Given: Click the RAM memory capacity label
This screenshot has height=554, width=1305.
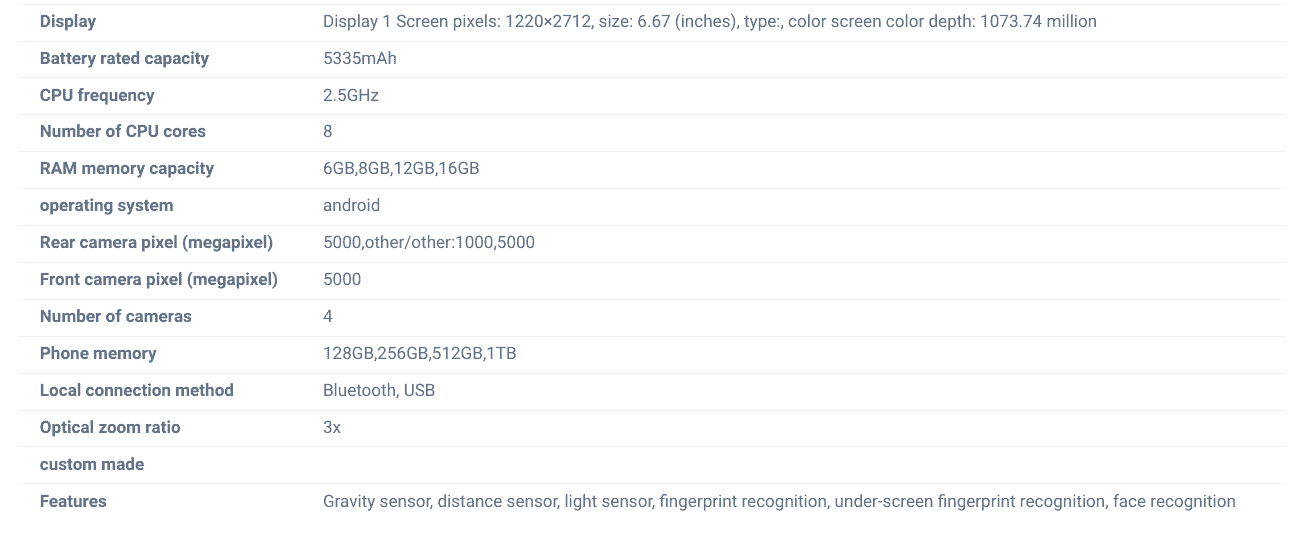Looking at the screenshot, I should click(x=127, y=168).
